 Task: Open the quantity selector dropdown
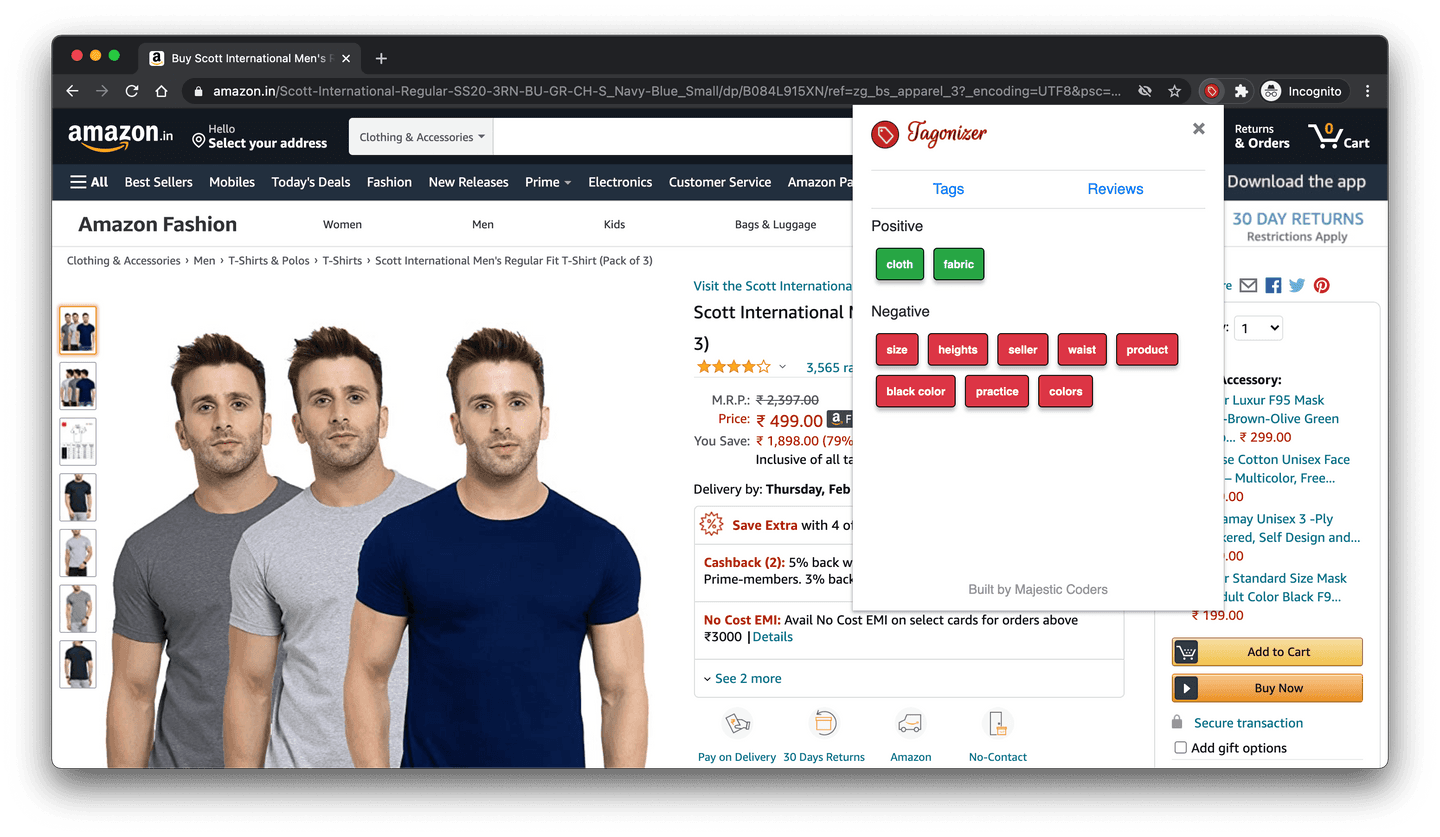tap(1258, 328)
